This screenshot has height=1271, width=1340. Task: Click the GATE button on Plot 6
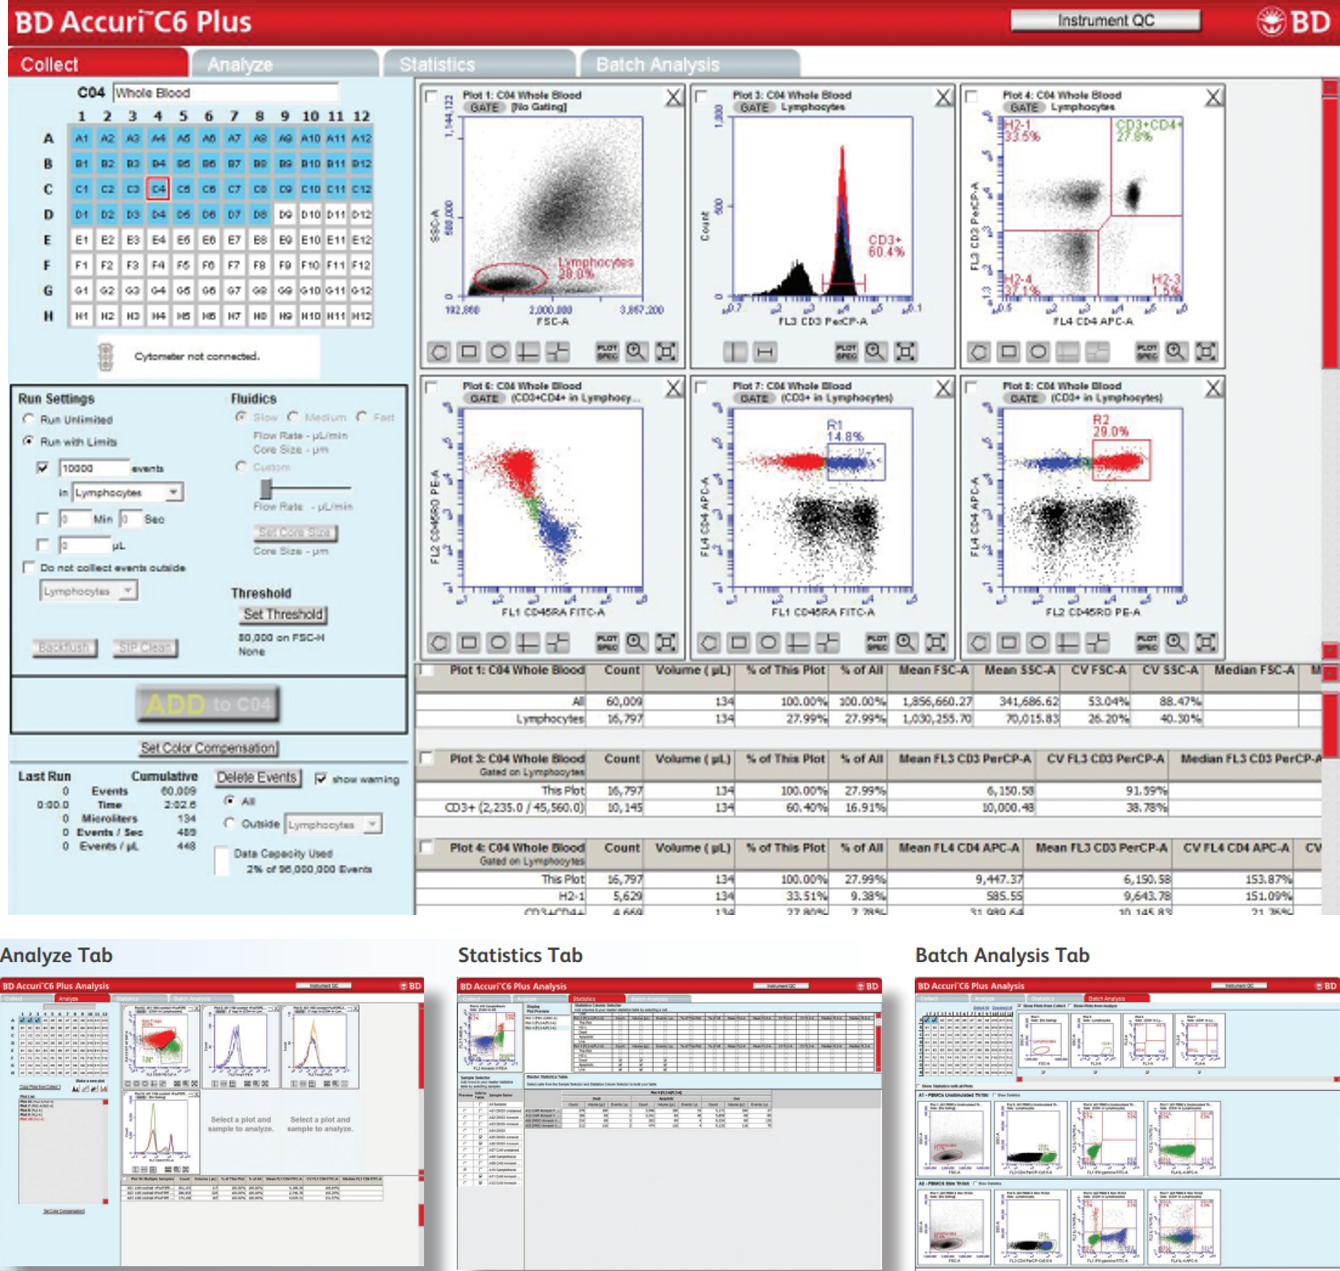pyautogui.click(x=484, y=398)
